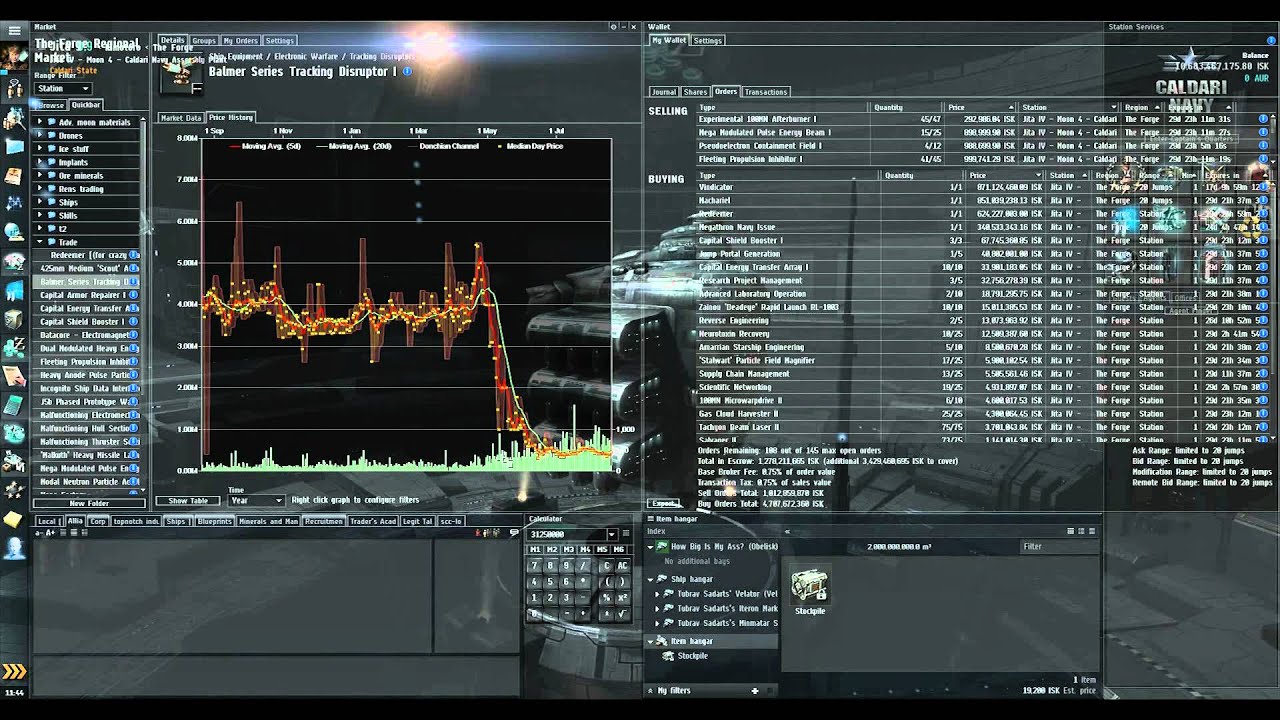1280x720 pixels.
Task: Select Stockpile in the hangar tree
Action: [x=693, y=656]
